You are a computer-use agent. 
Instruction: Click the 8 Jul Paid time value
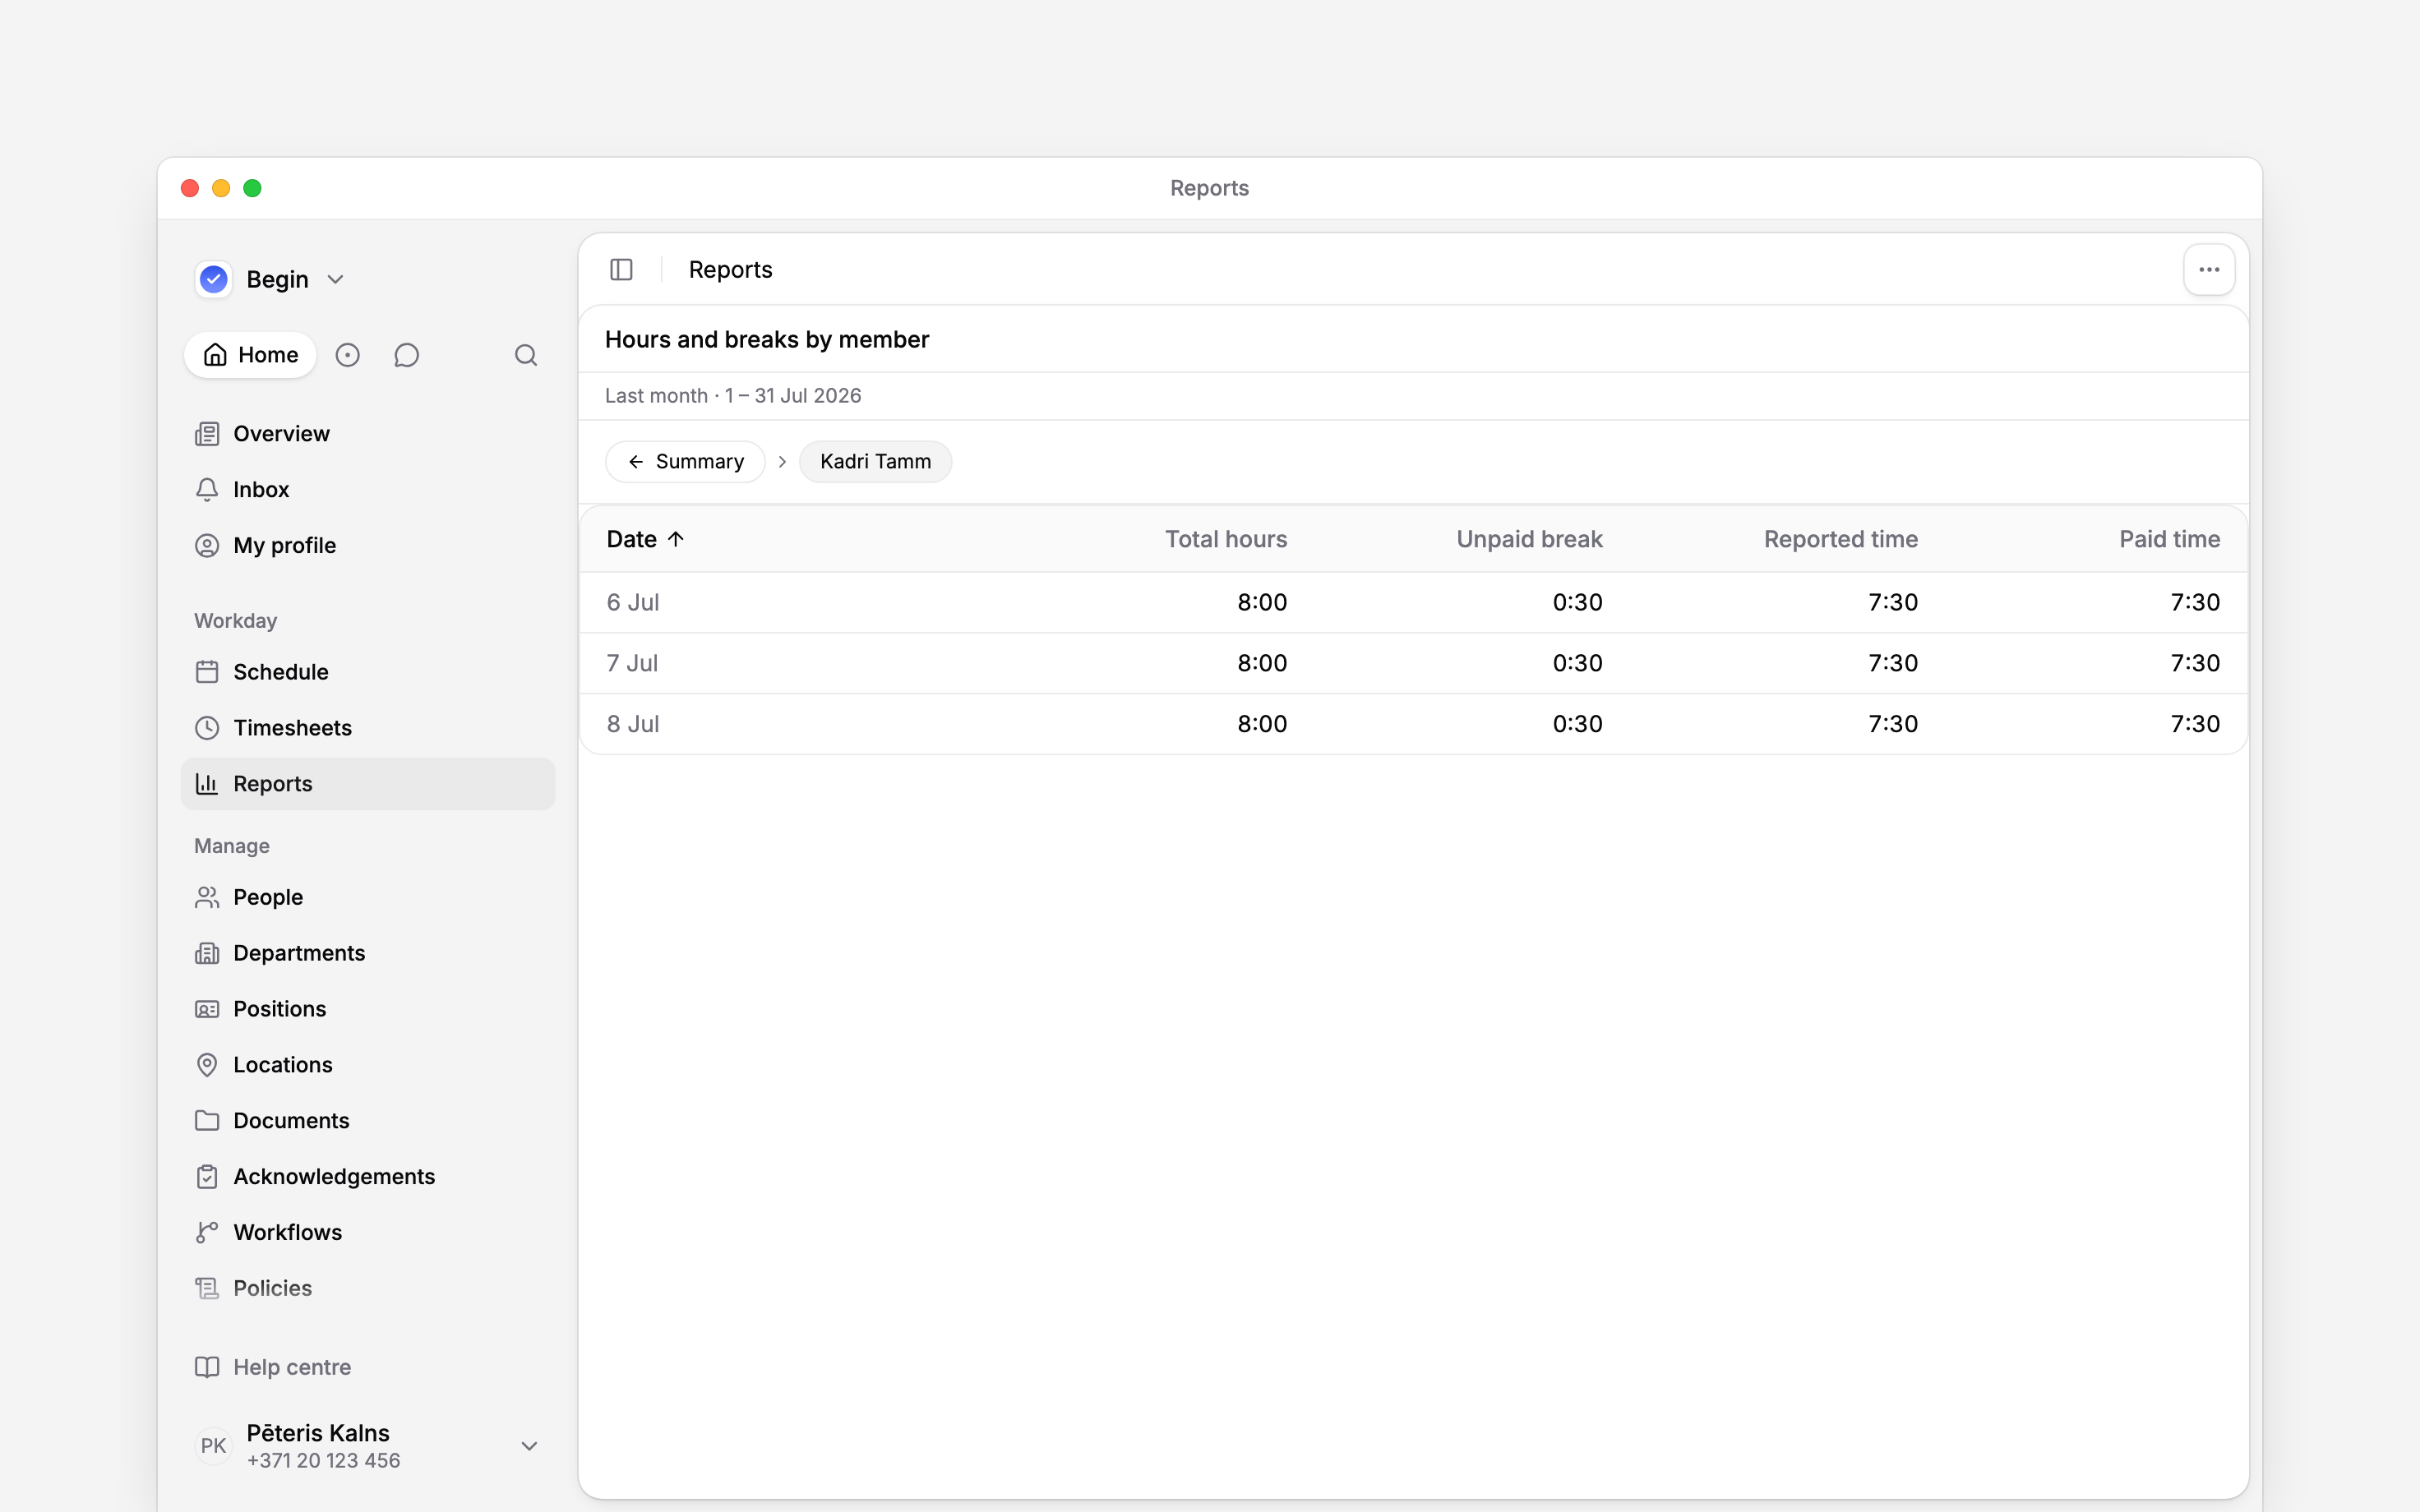coord(2195,724)
